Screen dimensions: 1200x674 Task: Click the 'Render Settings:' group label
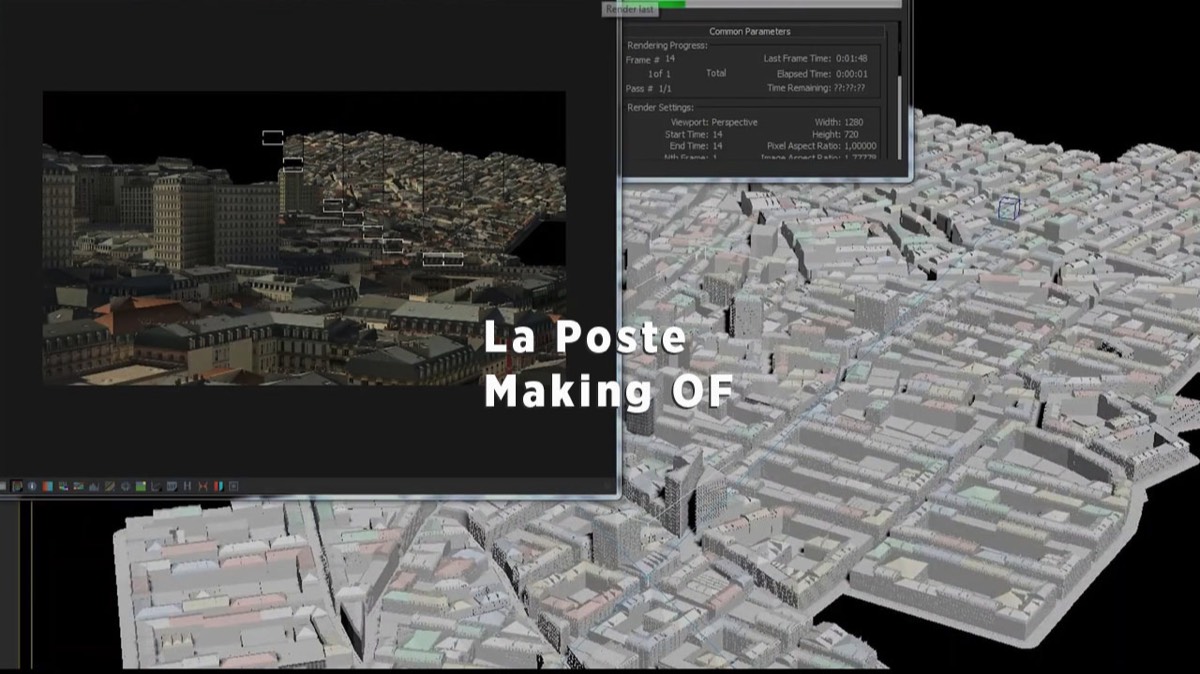click(x=661, y=107)
